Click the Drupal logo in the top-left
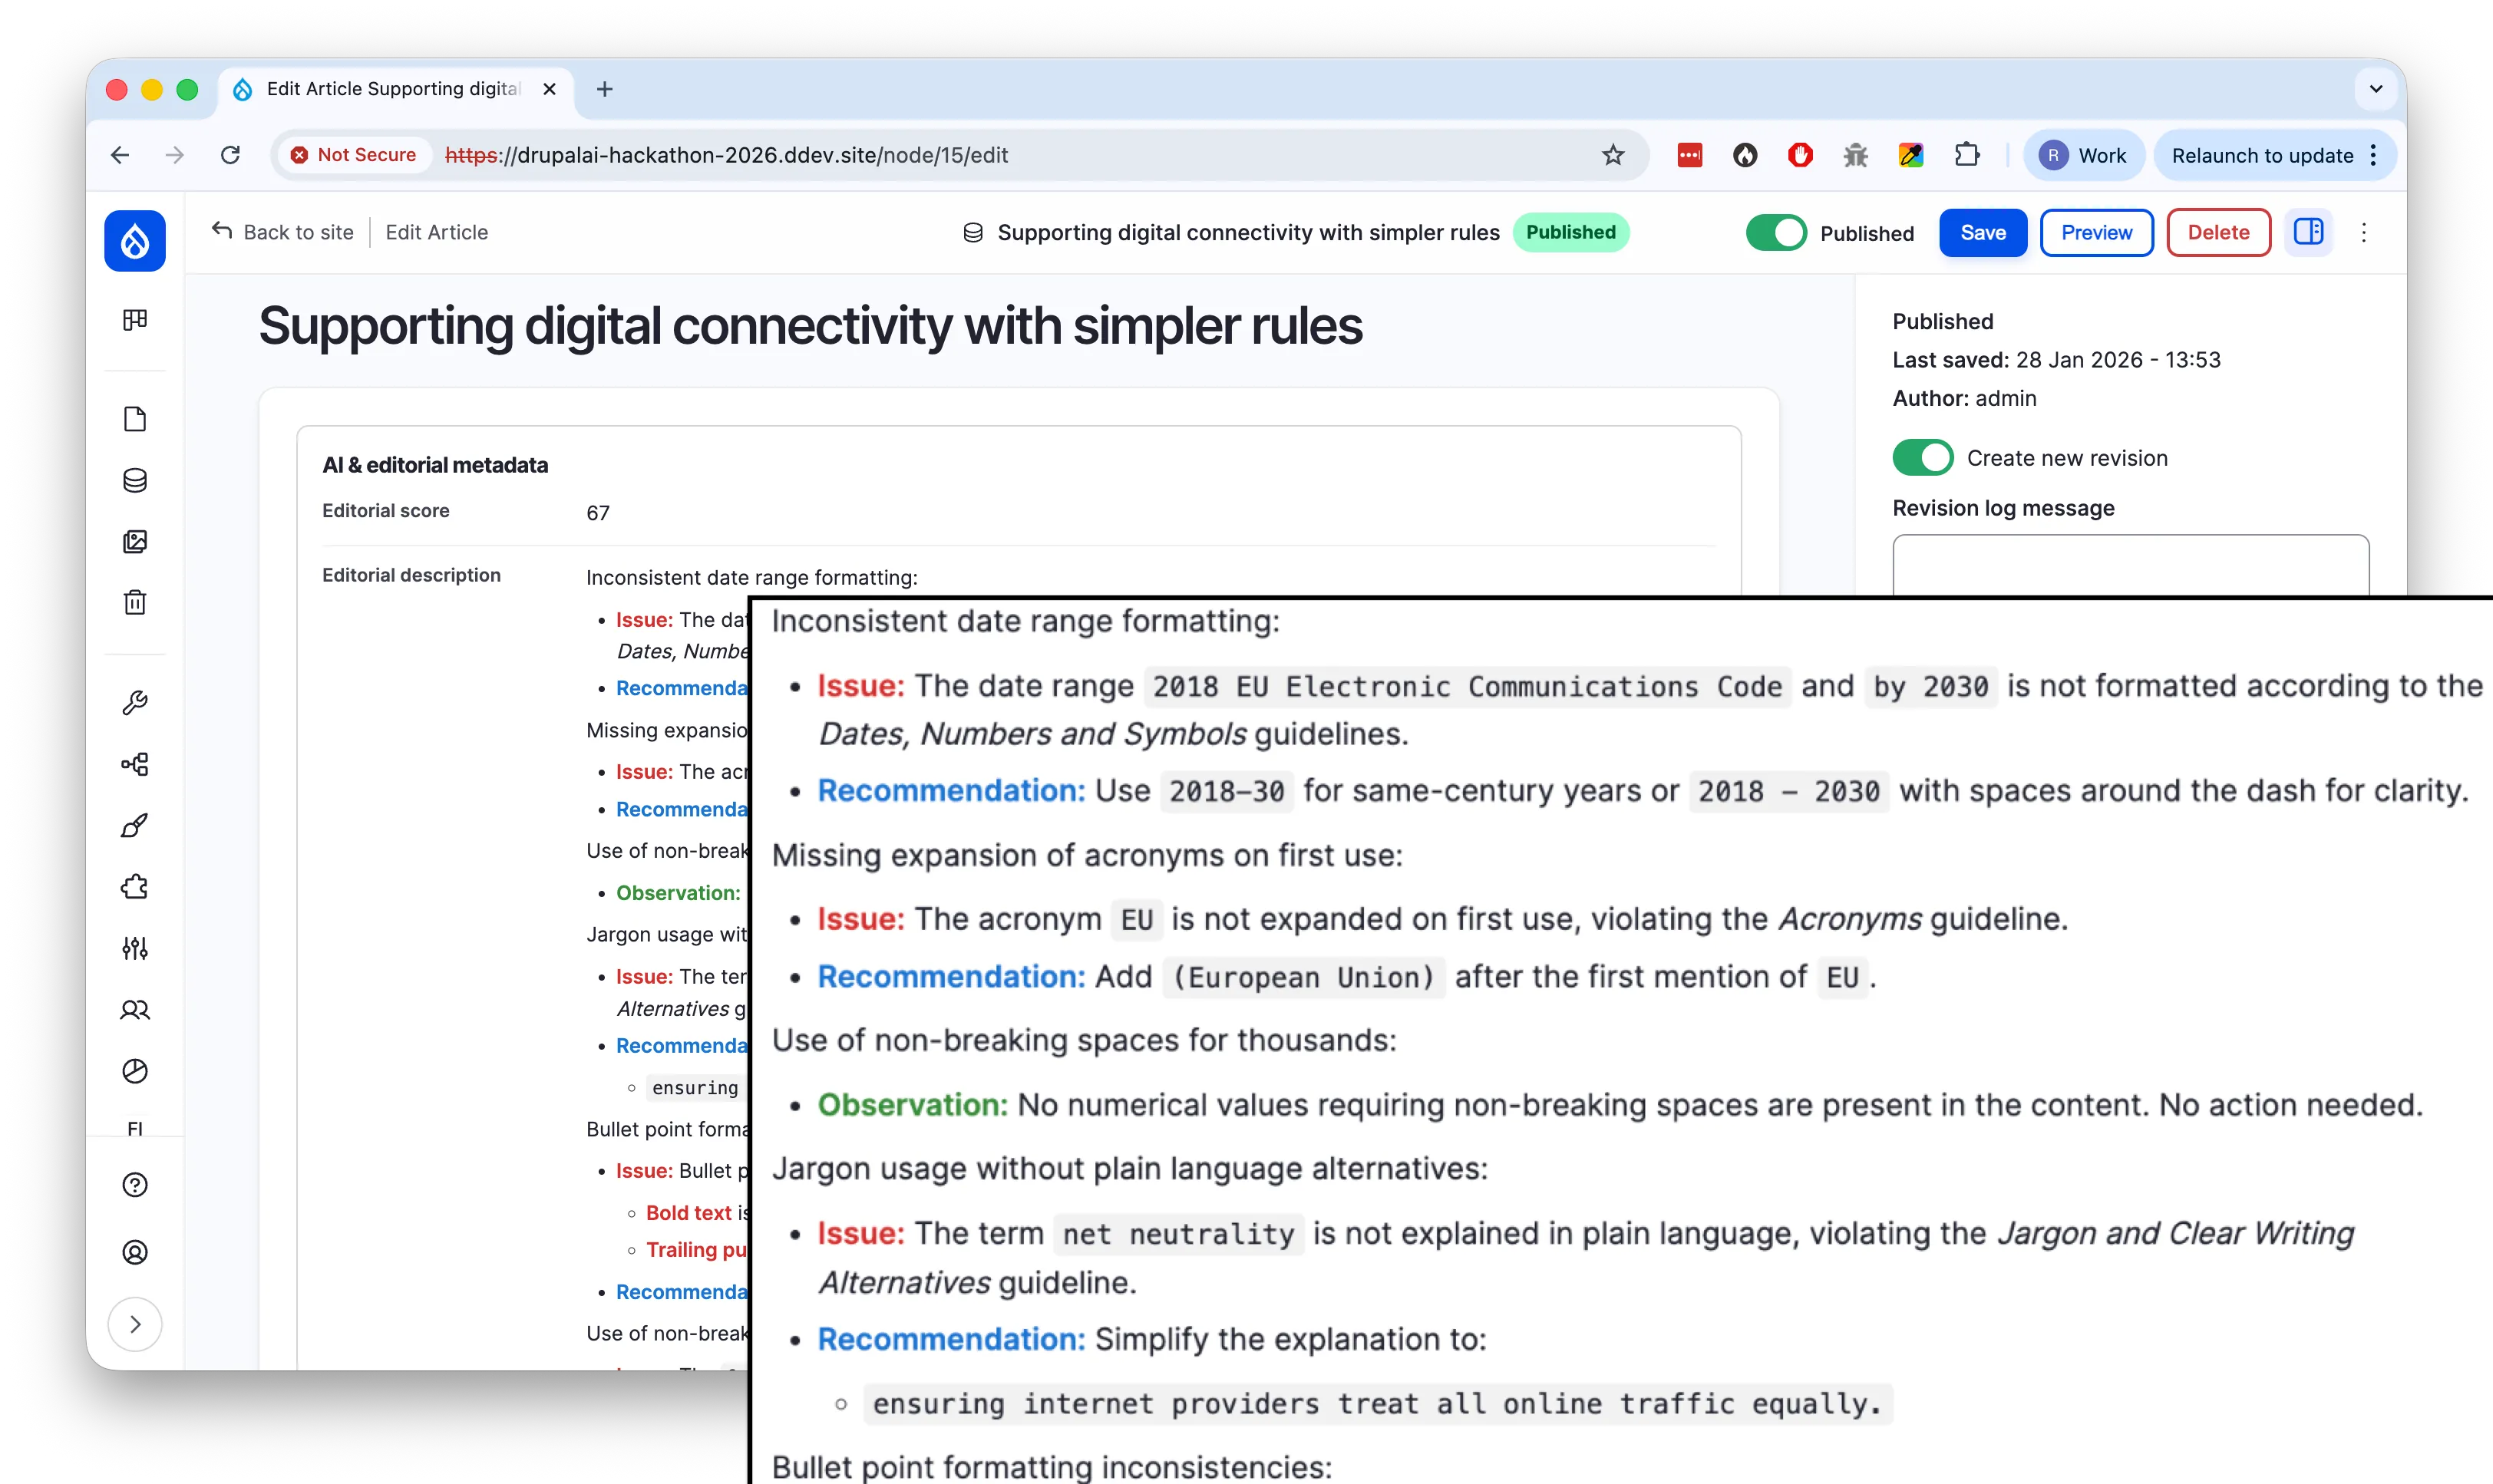 point(135,240)
